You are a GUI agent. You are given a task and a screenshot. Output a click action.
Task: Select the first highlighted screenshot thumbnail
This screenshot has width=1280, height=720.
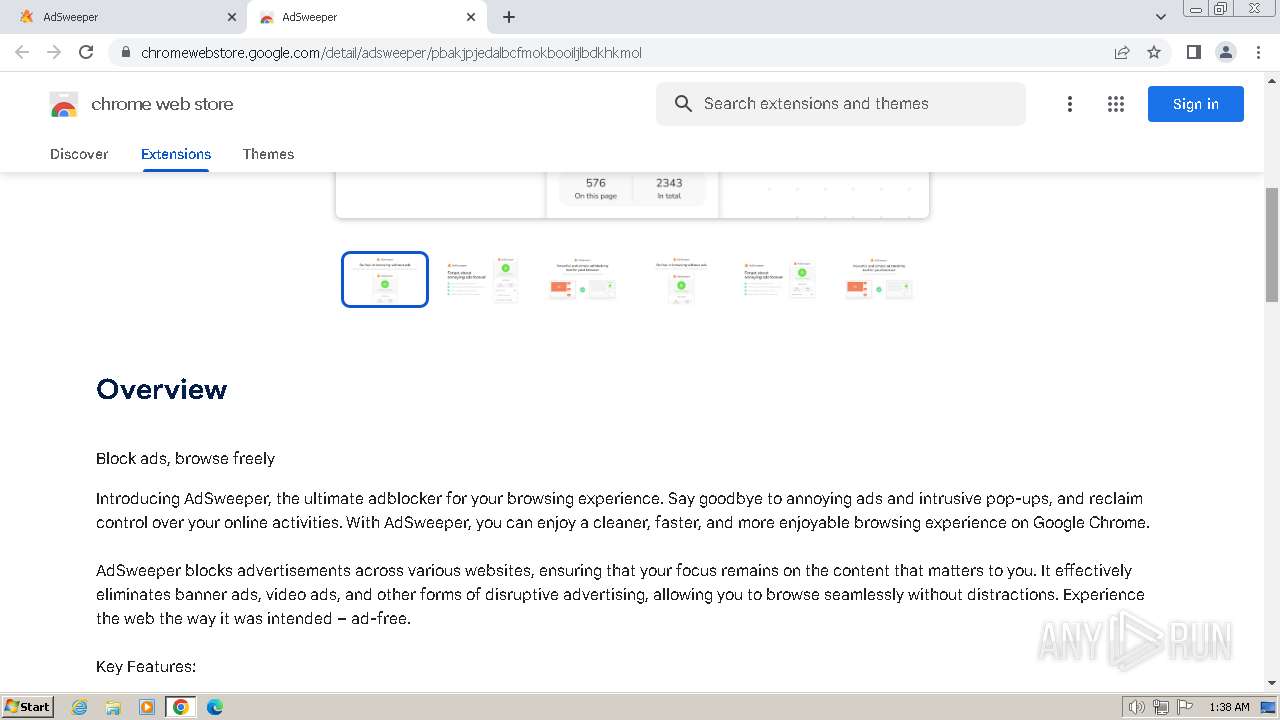click(385, 279)
